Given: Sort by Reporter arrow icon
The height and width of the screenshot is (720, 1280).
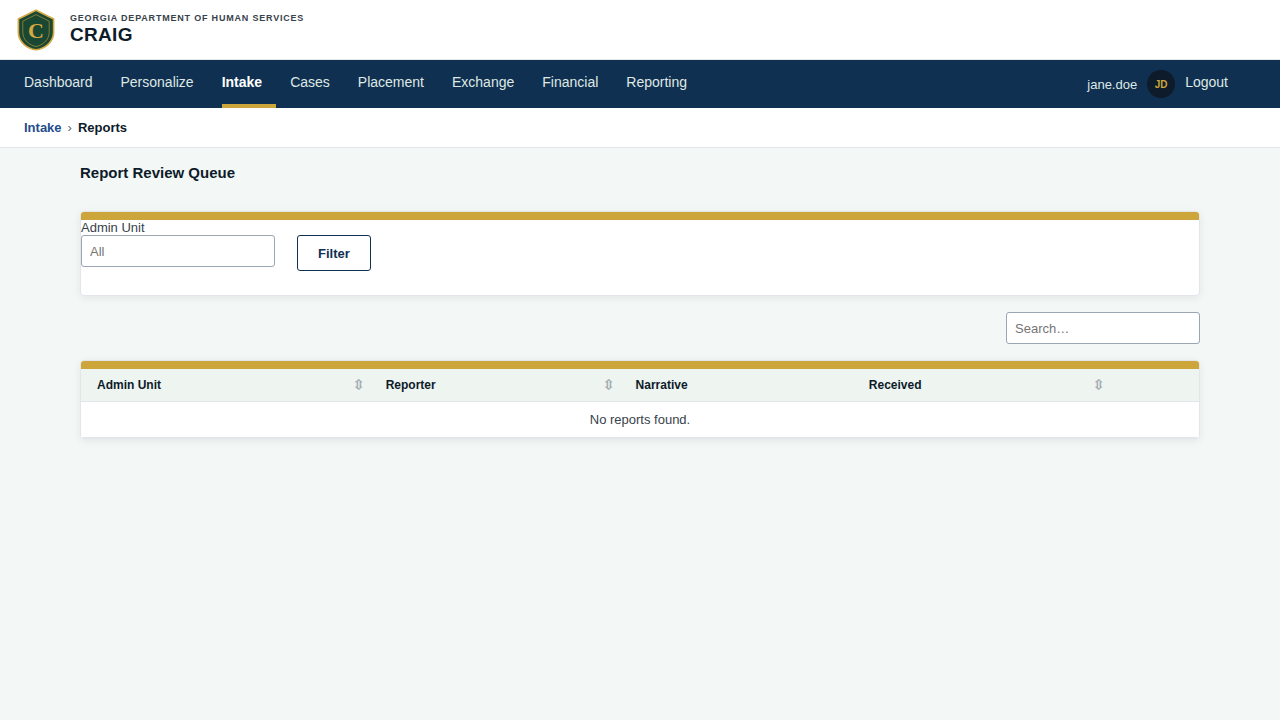Looking at the screenshot, I should (x=608, y=385).
